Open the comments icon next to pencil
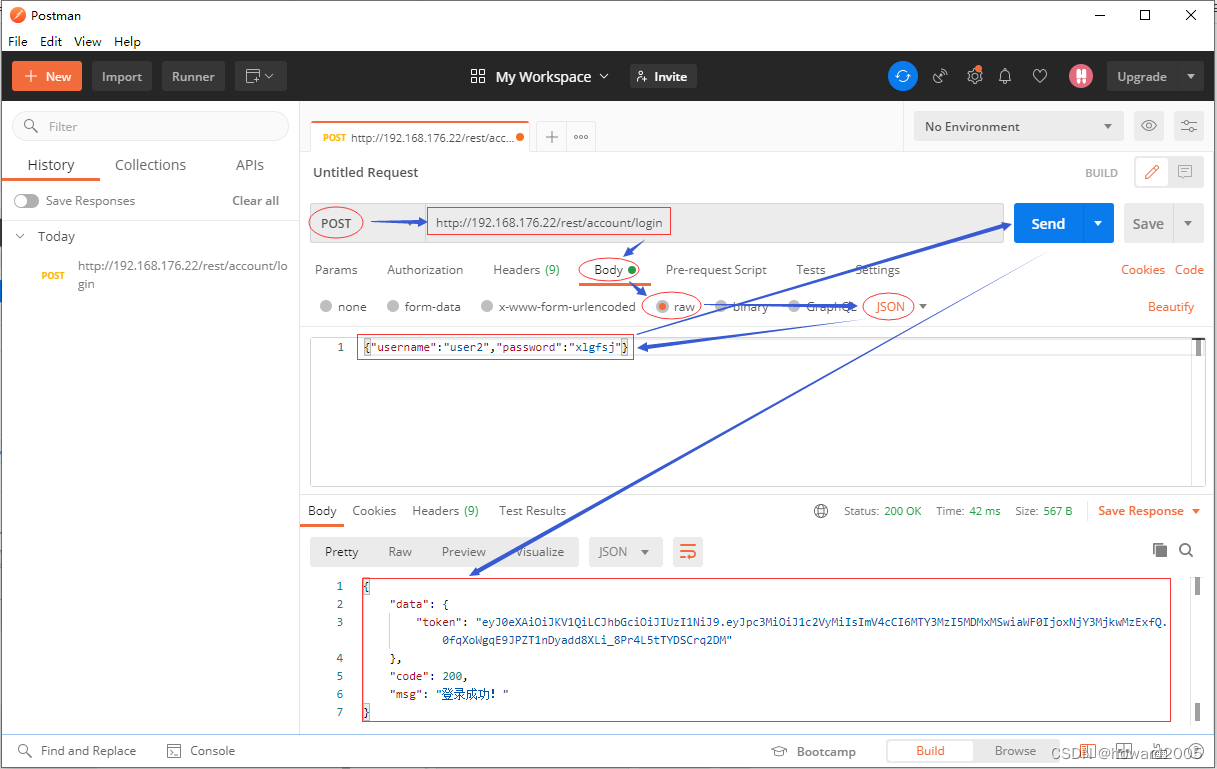Image resolution: width=1217 pixels, height=769 pixels. tap(1185, 172)
